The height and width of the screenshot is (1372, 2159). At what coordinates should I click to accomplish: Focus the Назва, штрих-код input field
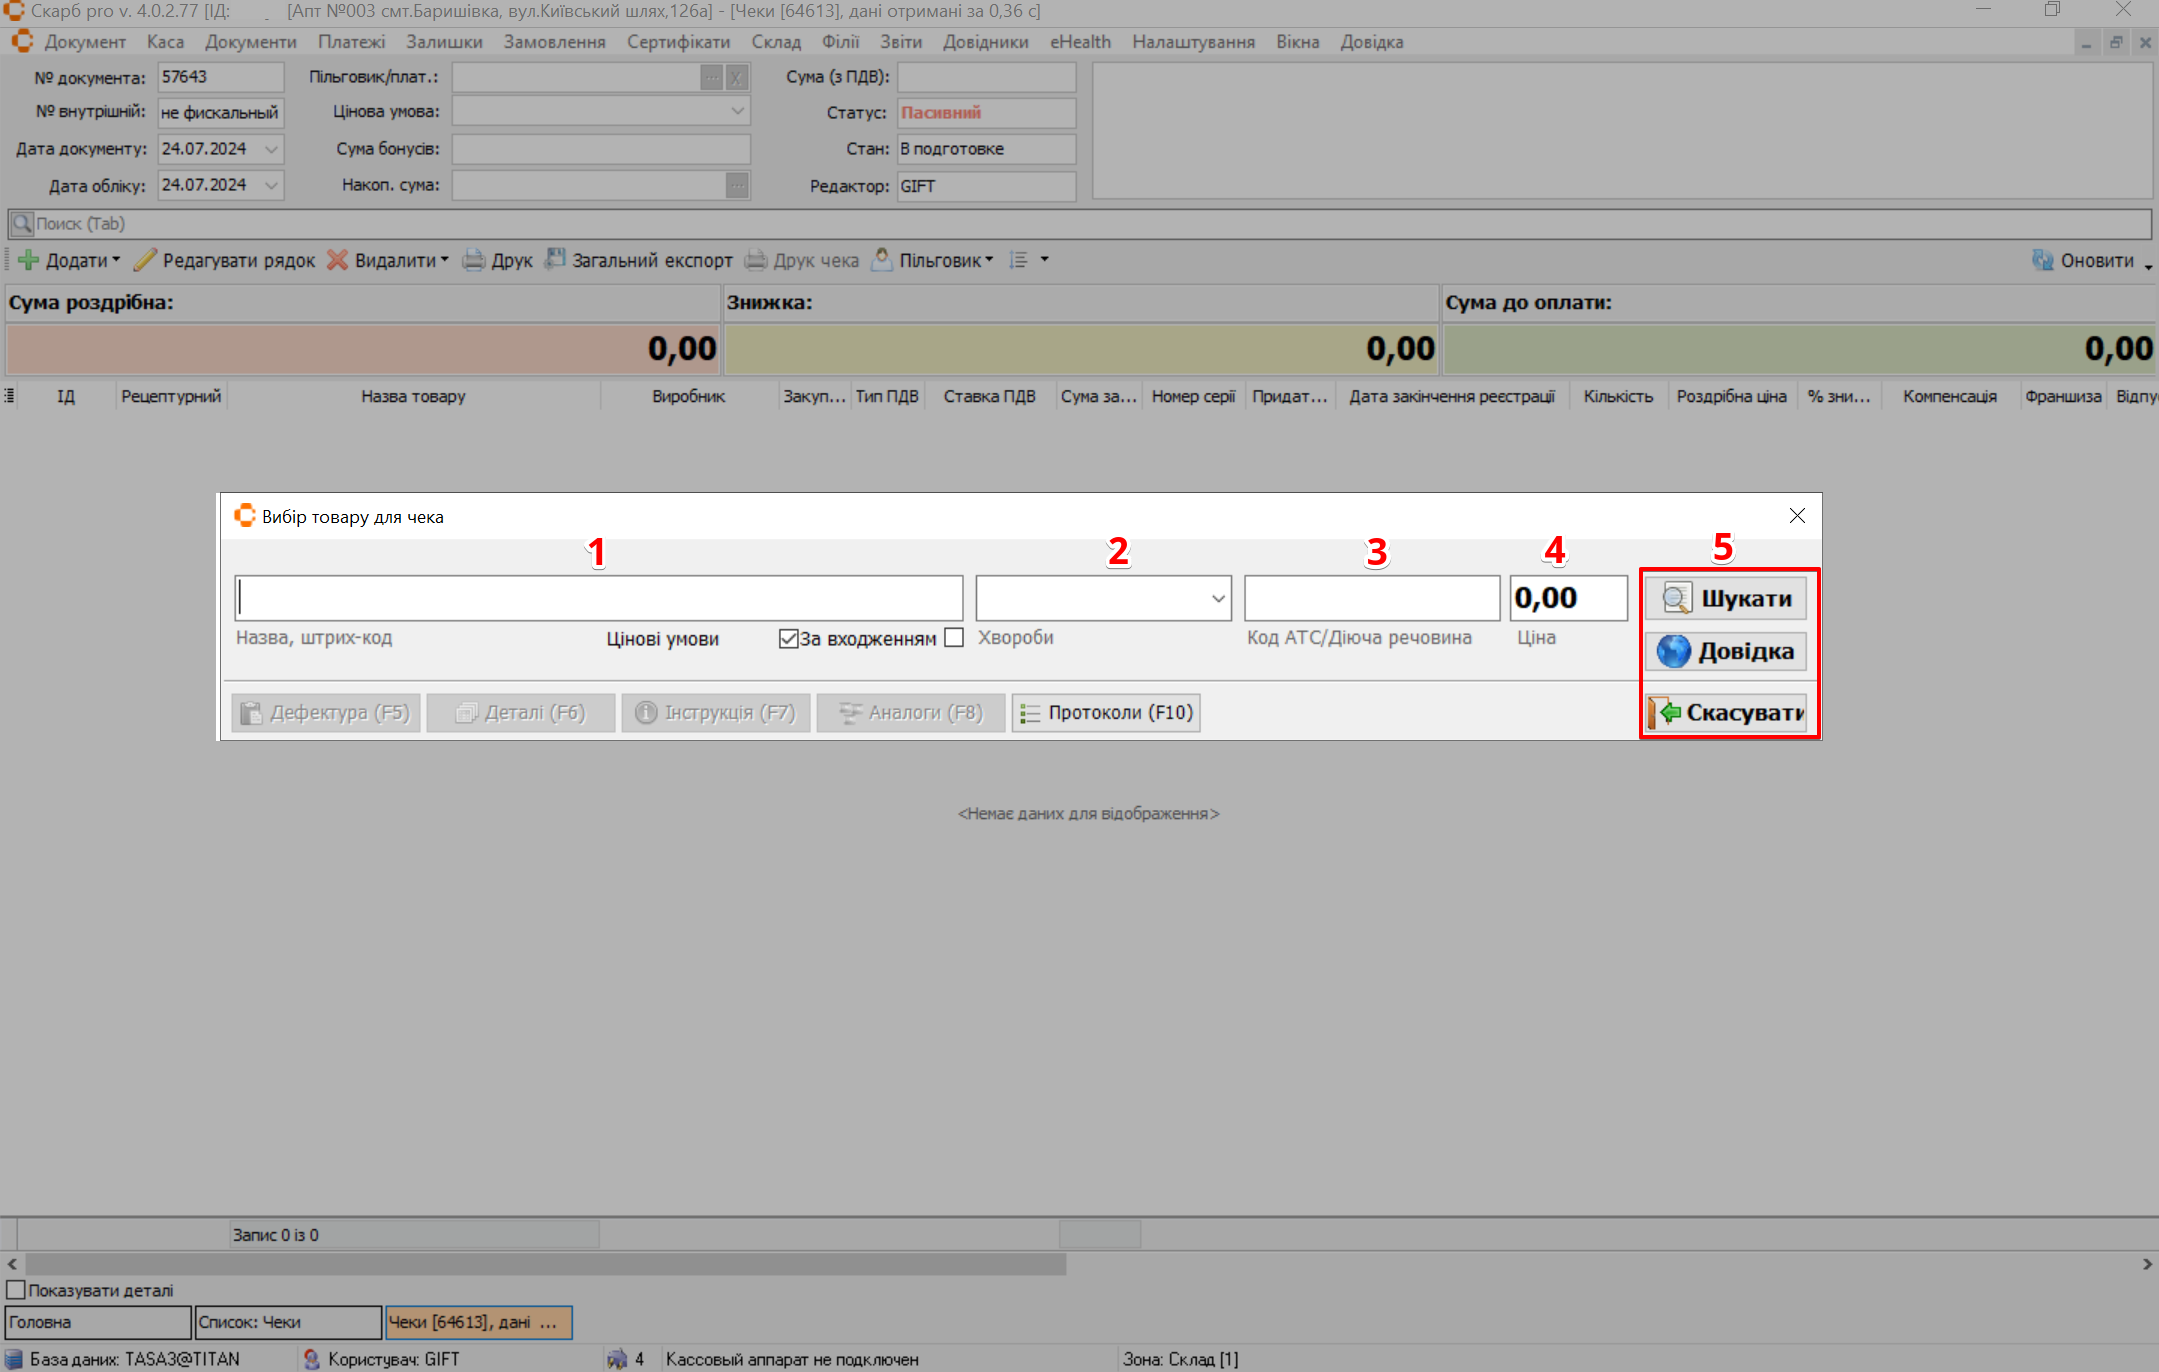tap(598, 598)
